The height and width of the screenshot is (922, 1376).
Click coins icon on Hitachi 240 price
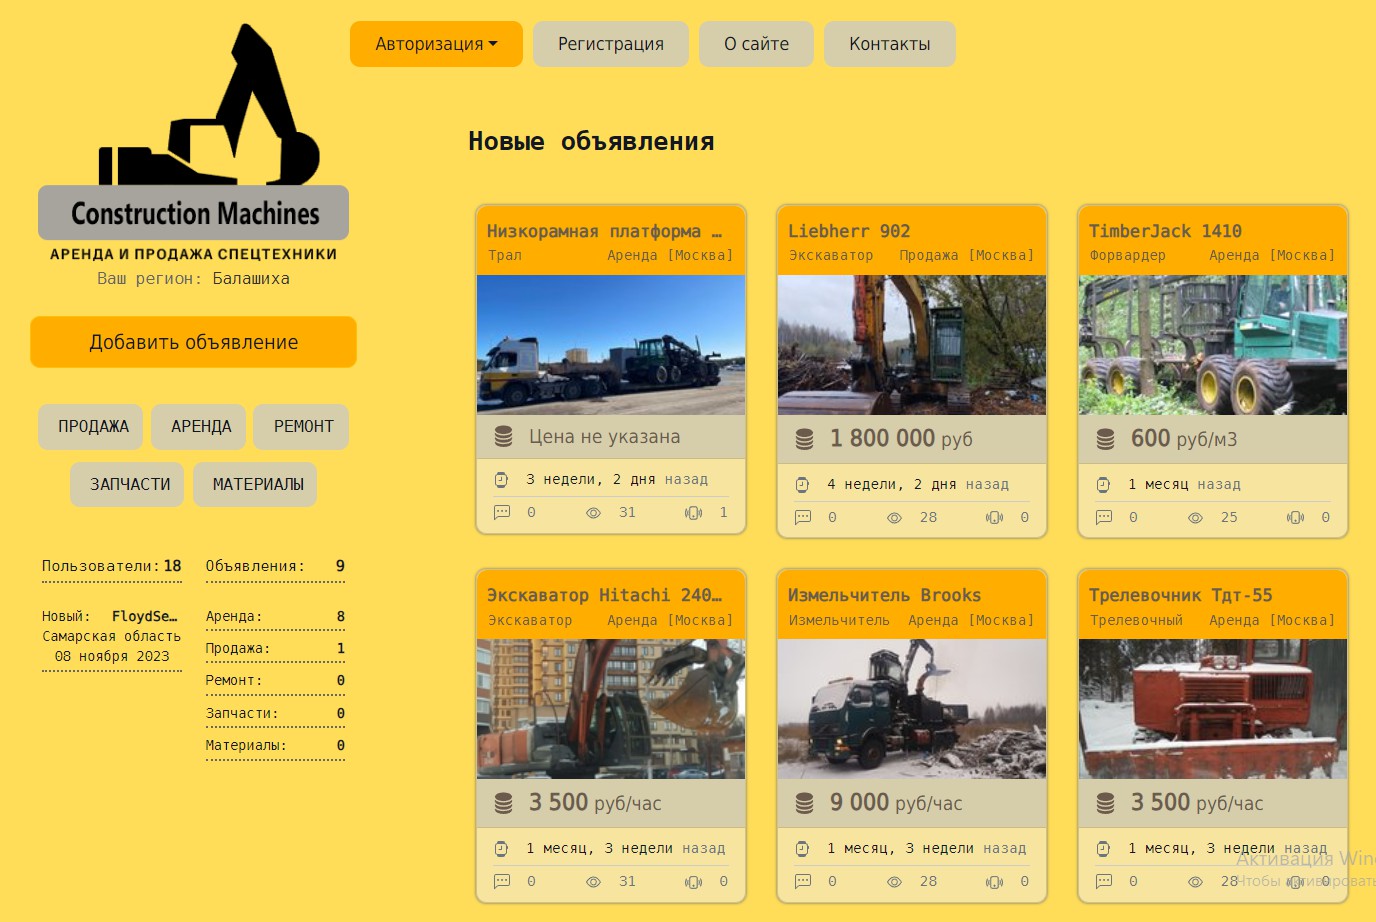(504, 803)
